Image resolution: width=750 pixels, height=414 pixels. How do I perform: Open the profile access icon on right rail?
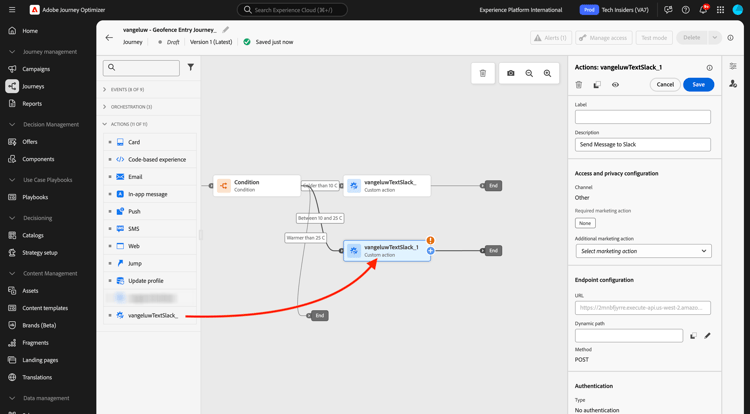[x=733, y=84]
